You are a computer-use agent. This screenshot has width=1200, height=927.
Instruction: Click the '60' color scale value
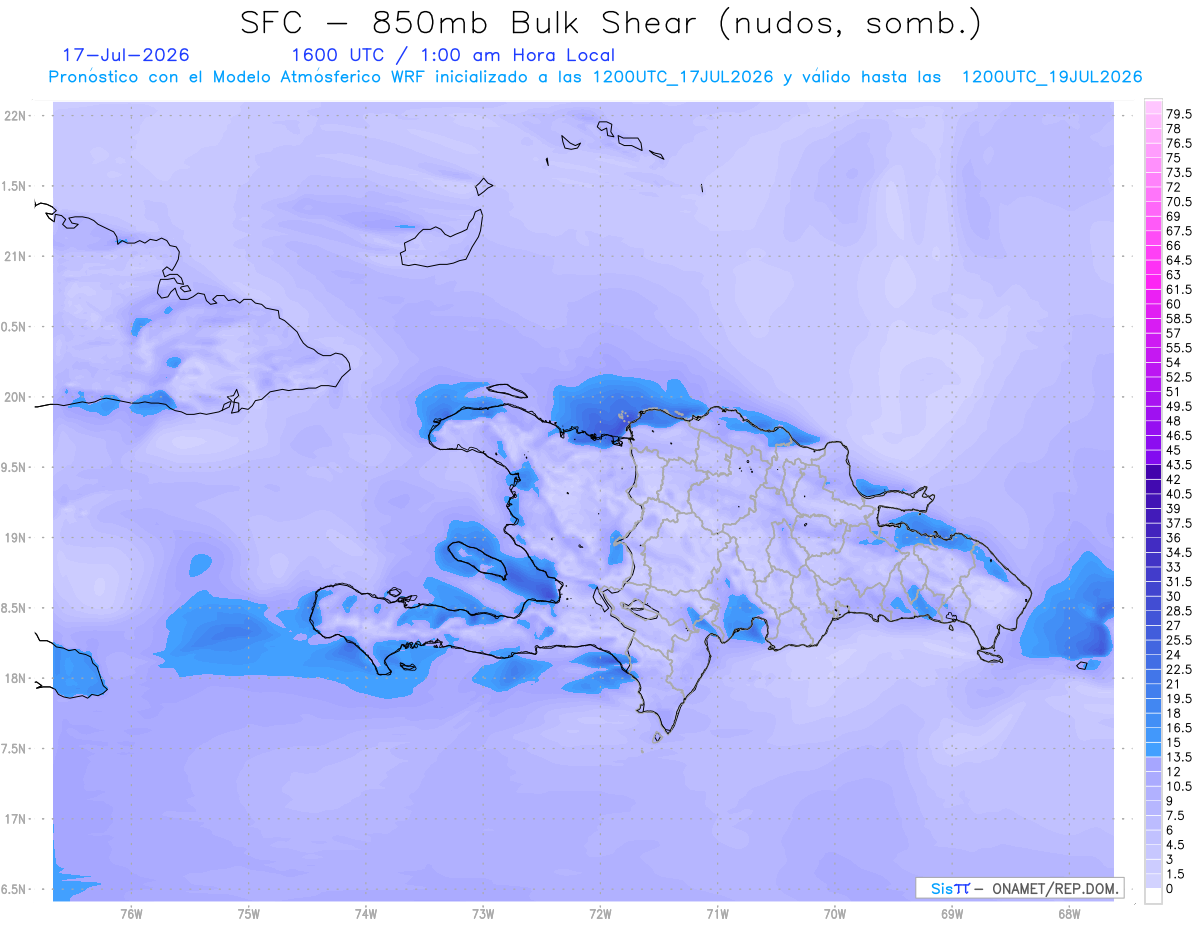pos(1174,304)
